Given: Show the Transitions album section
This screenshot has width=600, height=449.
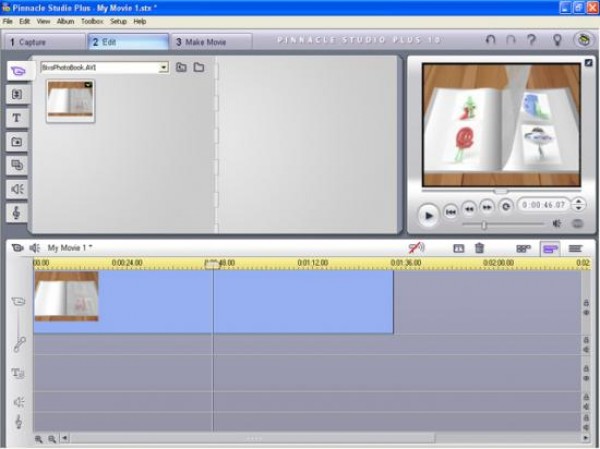Looking at the screenshot, I should 17,93.
